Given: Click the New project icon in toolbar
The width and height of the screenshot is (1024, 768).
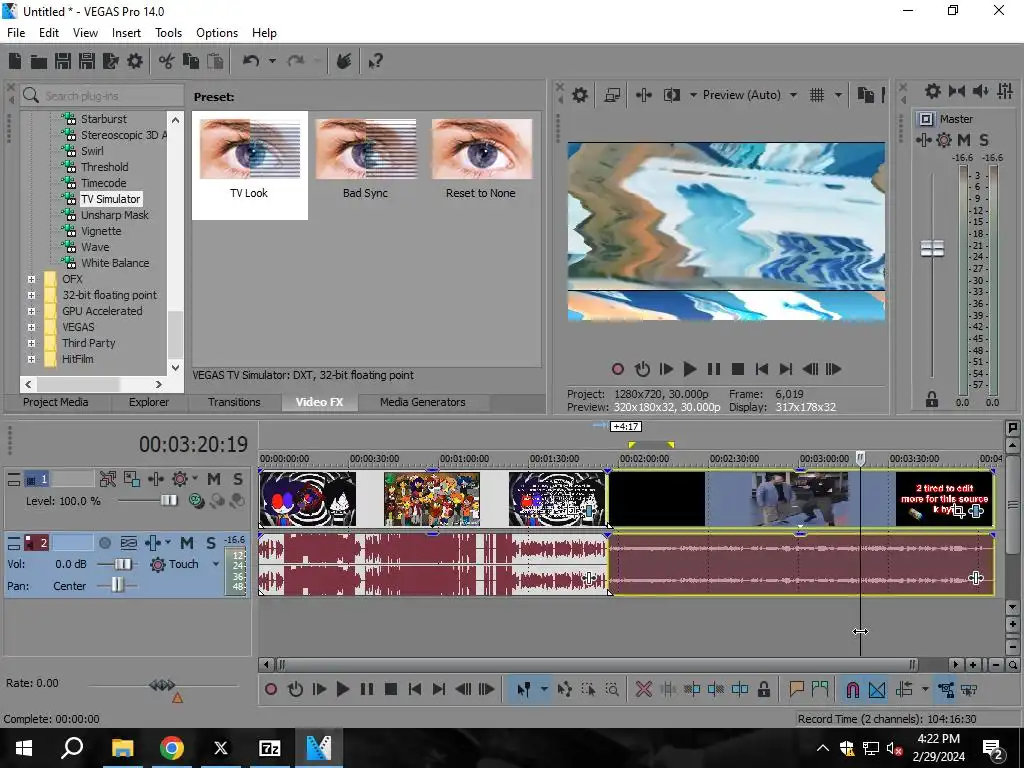Looking at the screenshot, I should [14, 61].
